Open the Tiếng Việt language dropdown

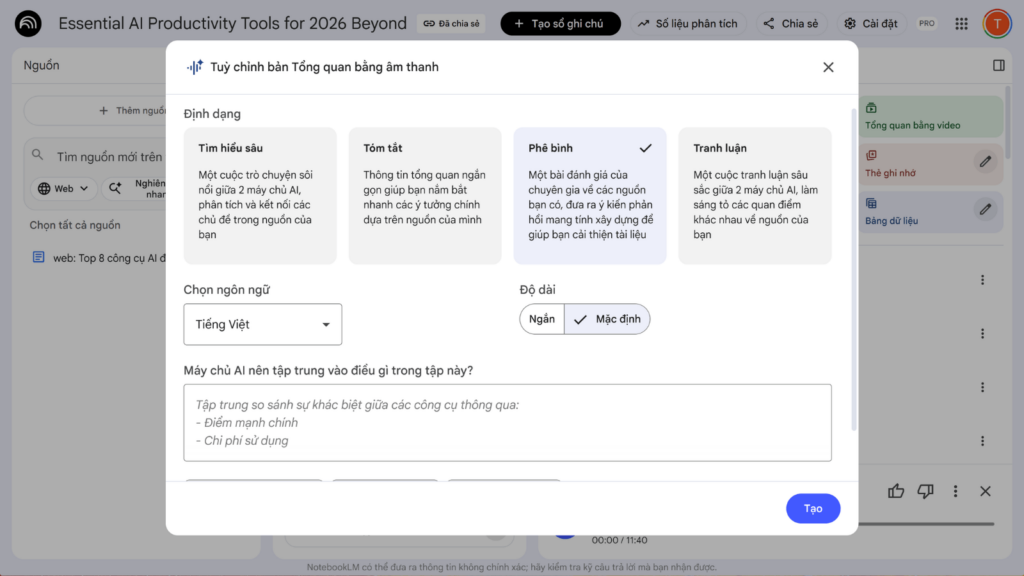(263, 325)
